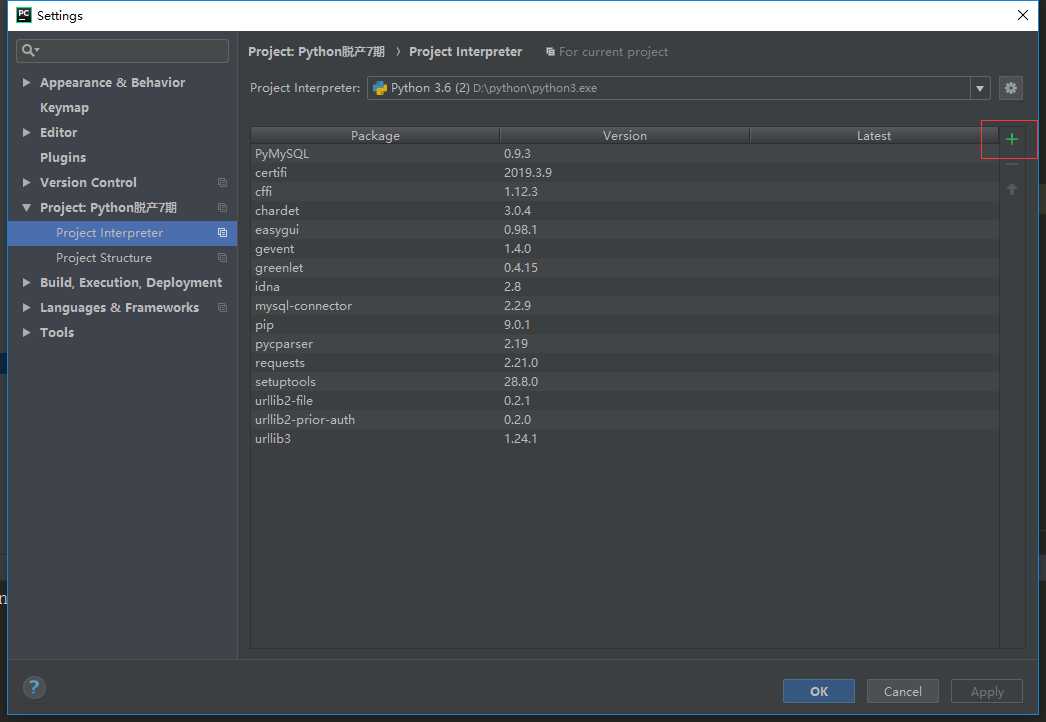Select the pip package row
1046x722 pixels.
click(x=624, y=324)
